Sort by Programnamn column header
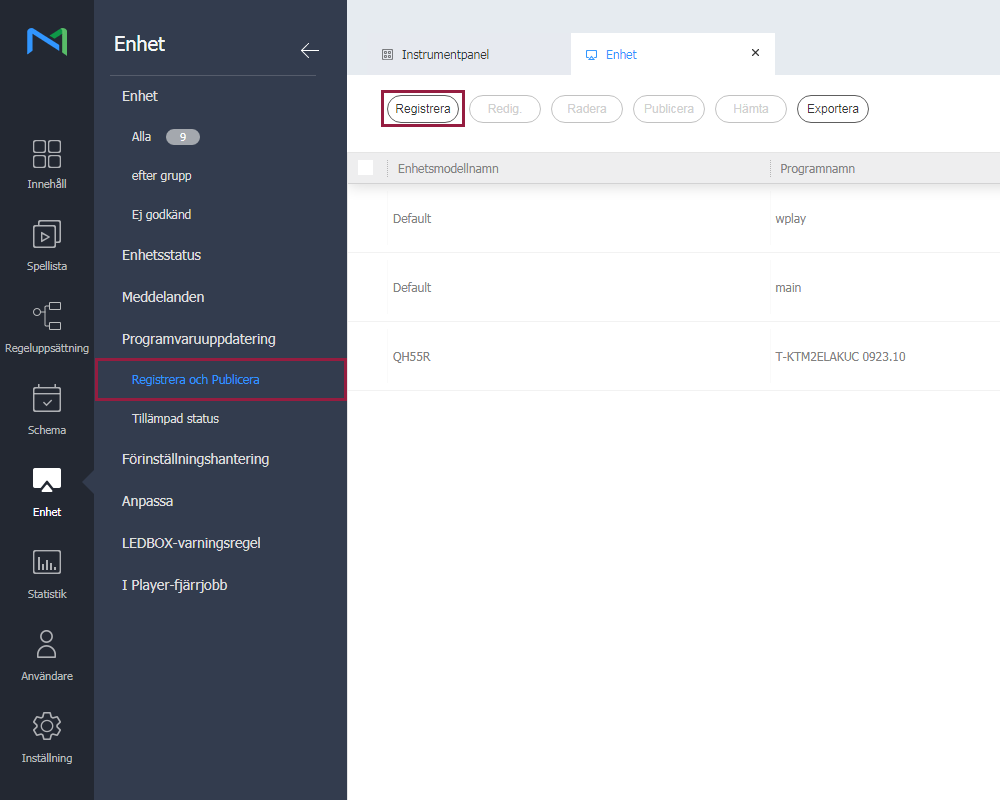1000x800 pixels. (x=817, y=169)
